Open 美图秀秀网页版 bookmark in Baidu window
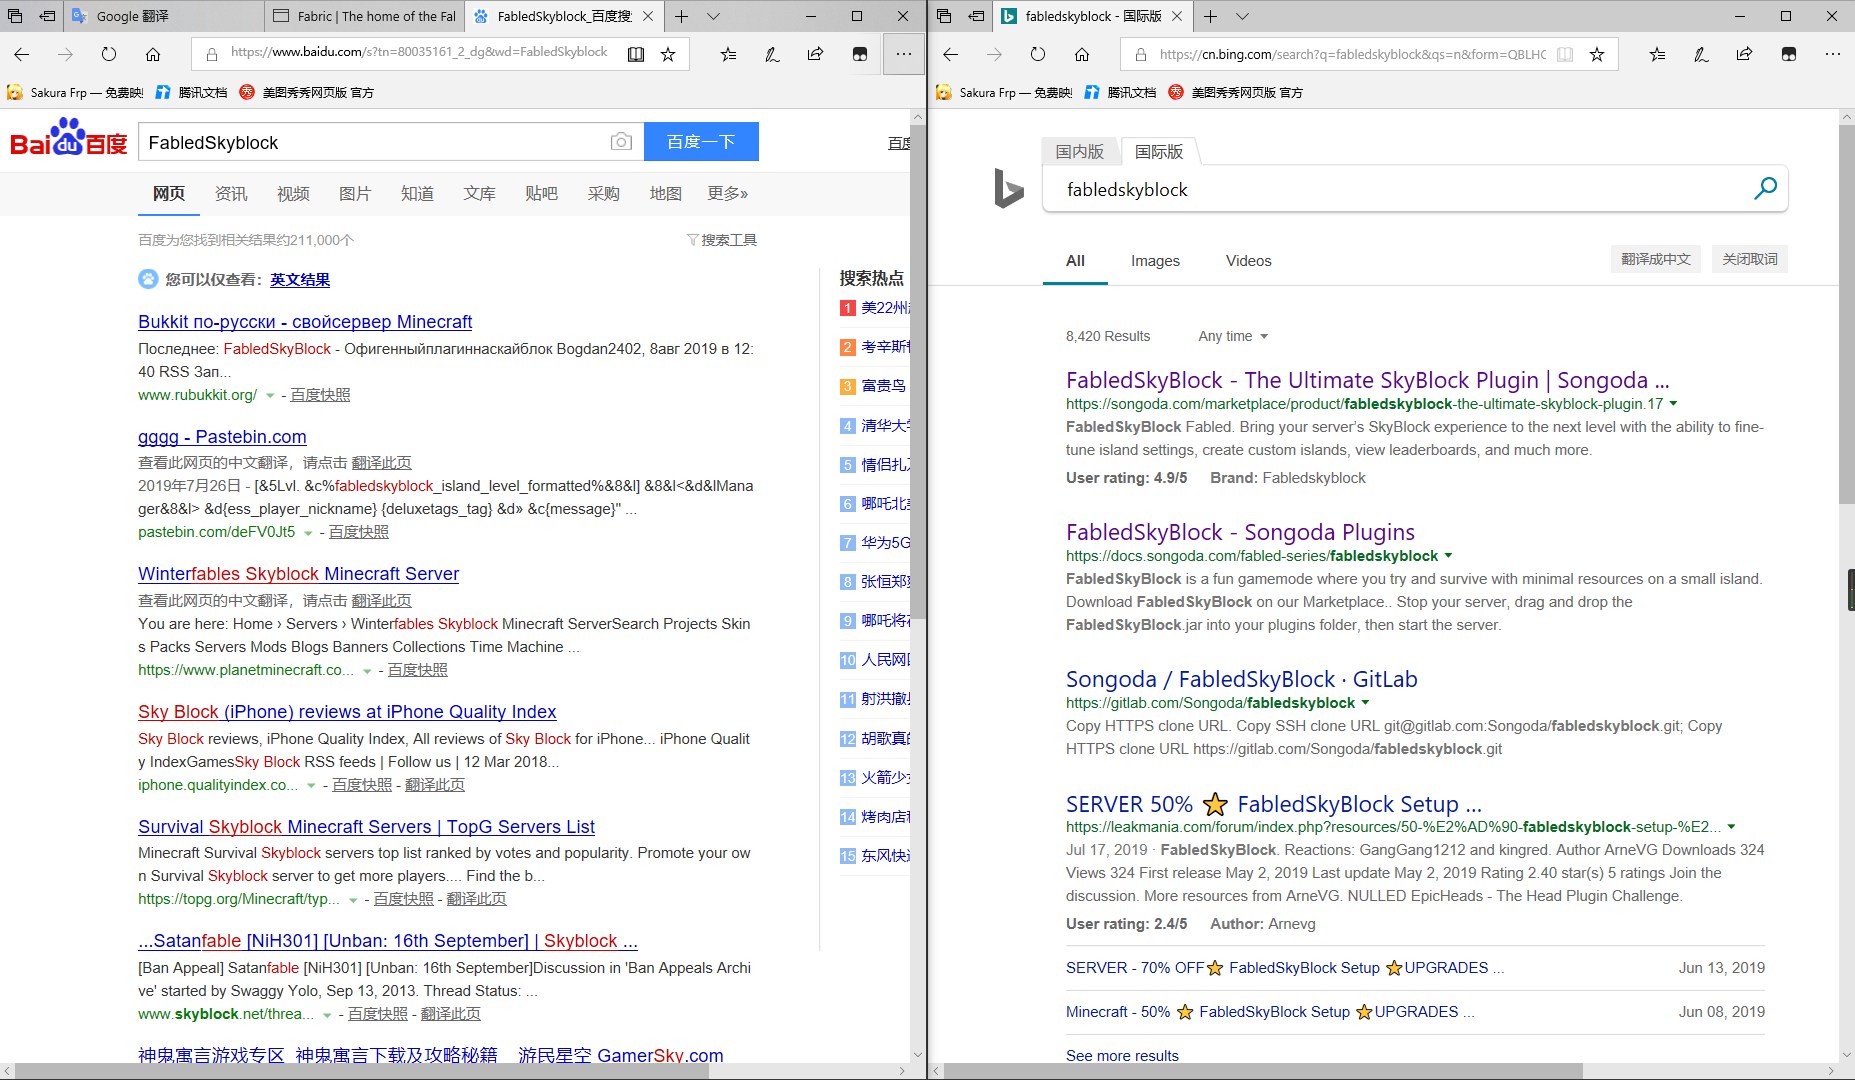This screenshot has width=1855, height=1080. tap(306, 92)
